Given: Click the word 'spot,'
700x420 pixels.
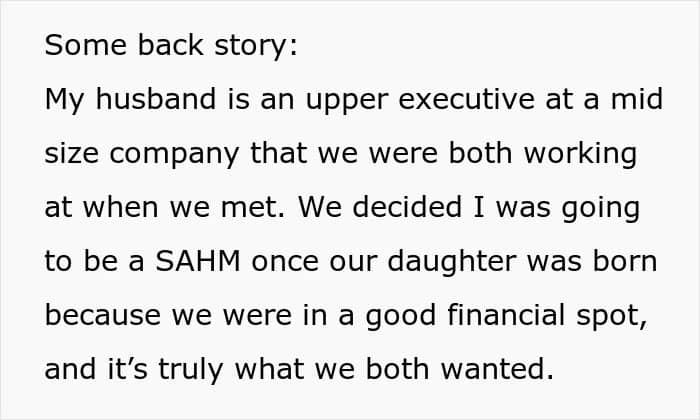Looking at the screenshot, I should pyautogui.click(x=612, y=316).
